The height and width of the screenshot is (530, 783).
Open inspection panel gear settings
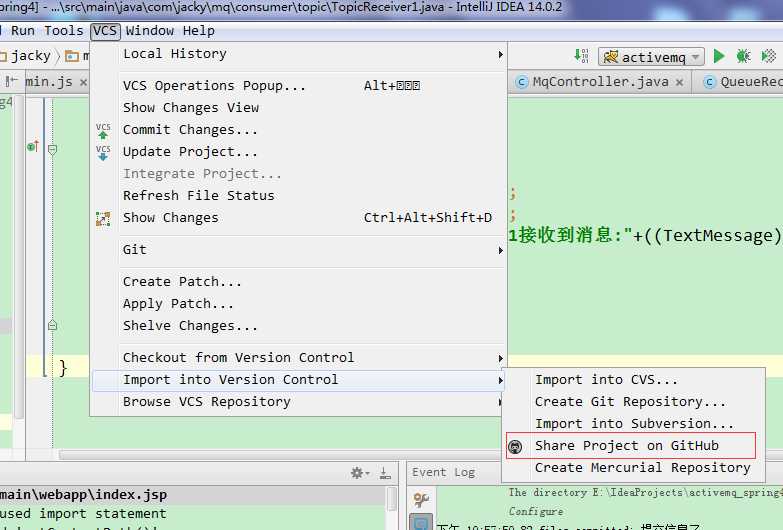[360, 473]
